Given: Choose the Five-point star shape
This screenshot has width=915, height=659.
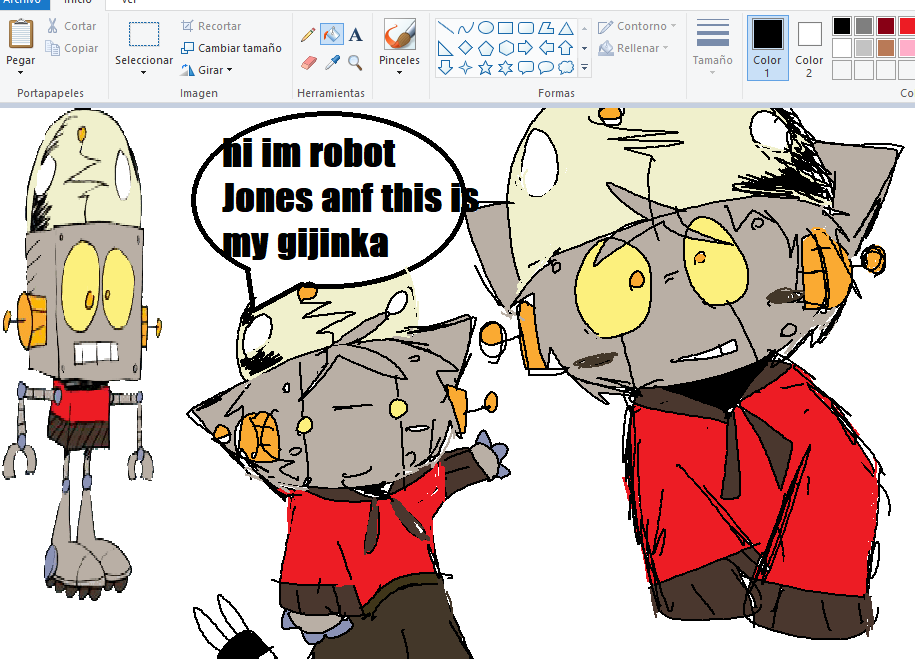Looking at the screenshot, I should pos(486,68).
